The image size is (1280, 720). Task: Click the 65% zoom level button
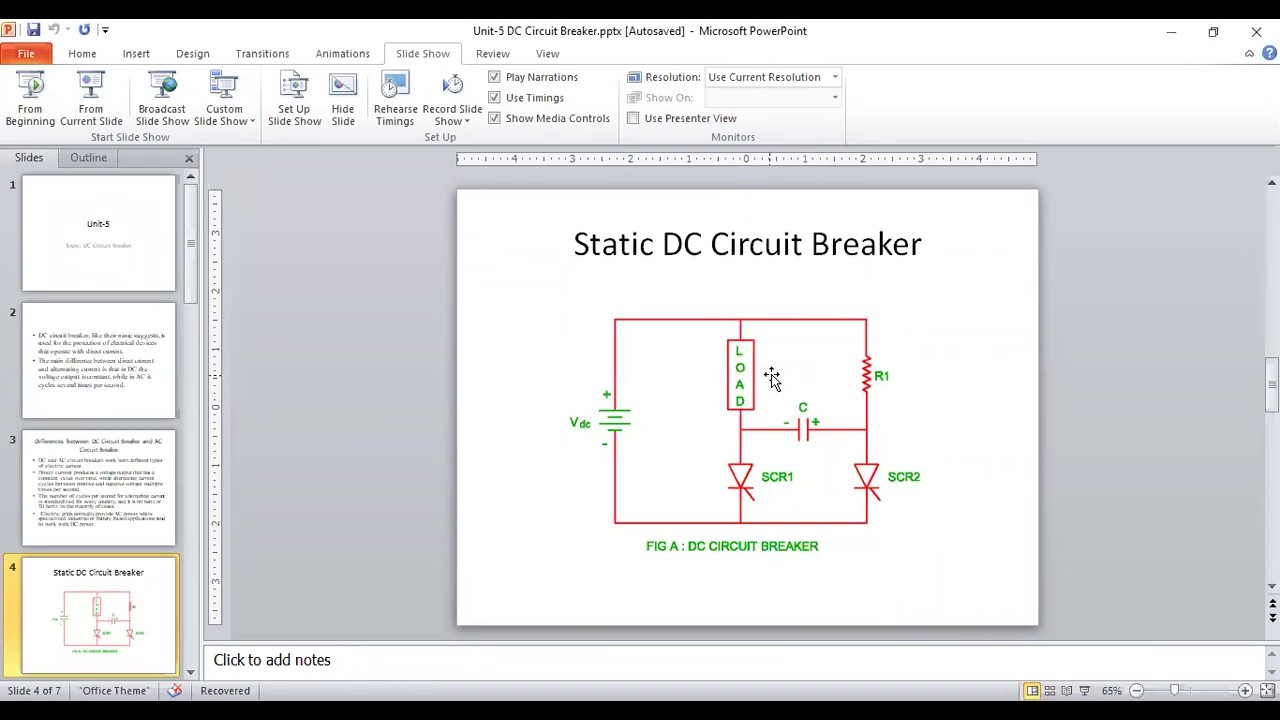coord(1111,691)
